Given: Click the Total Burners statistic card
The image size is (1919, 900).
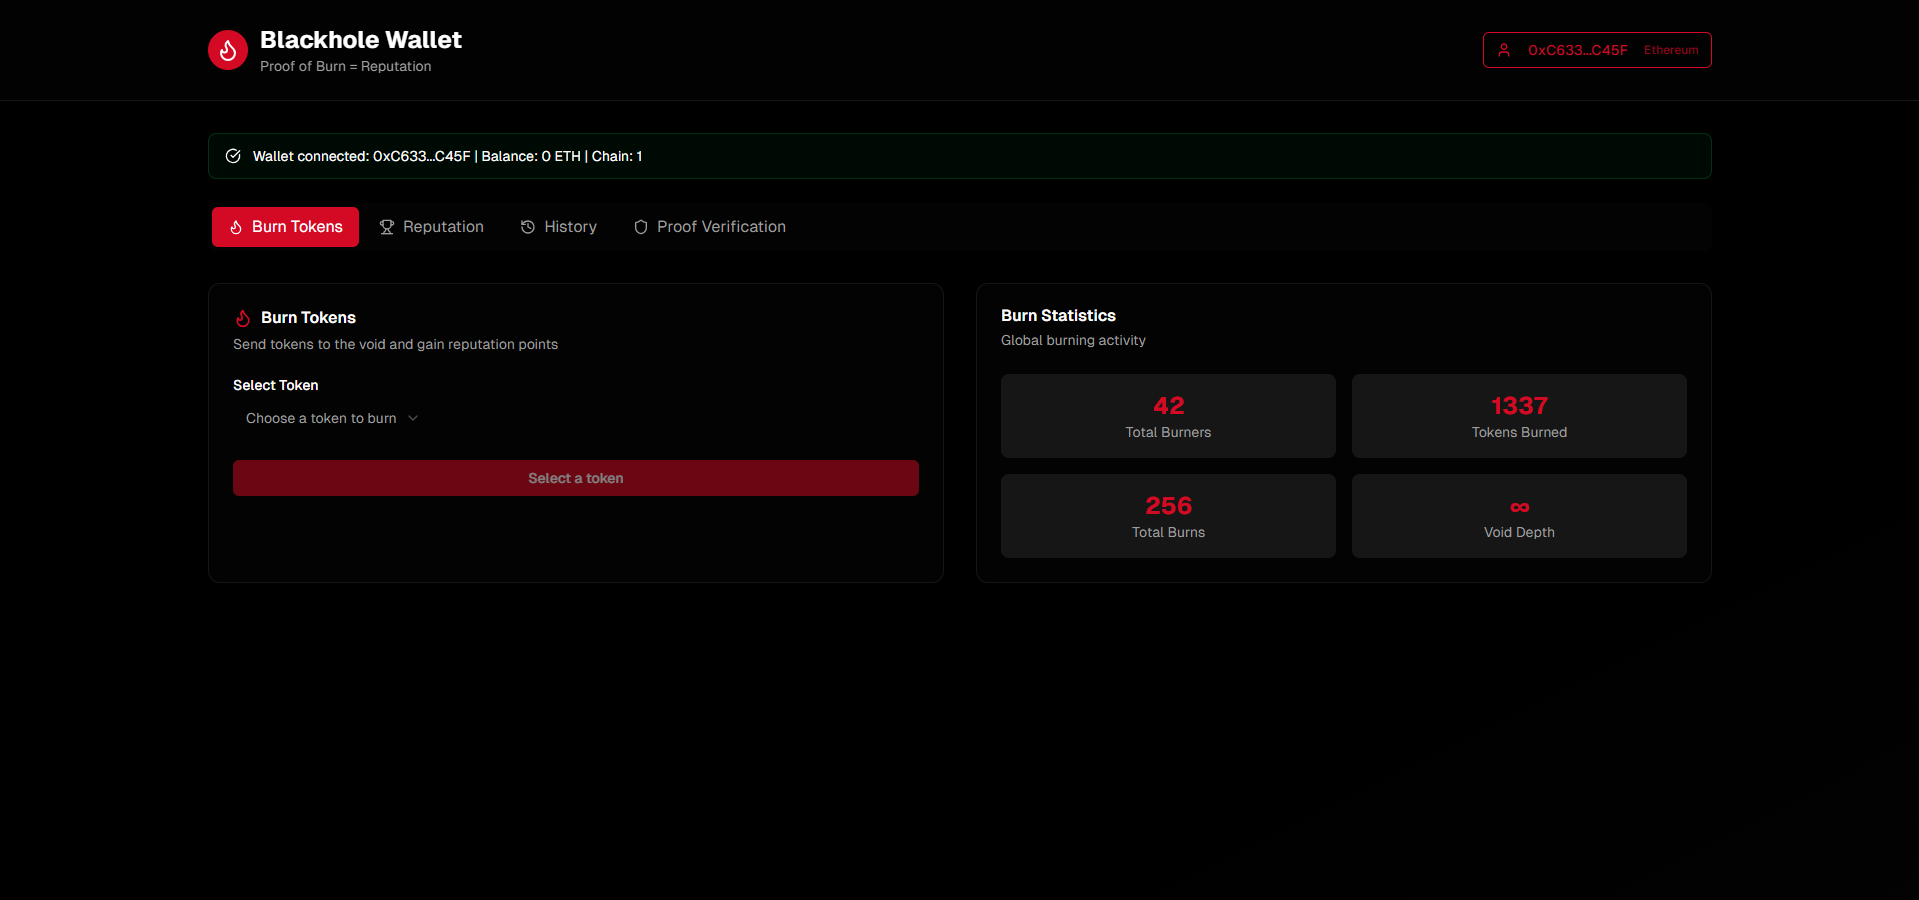Looking at the screenshot, I should click(1167, 416).
